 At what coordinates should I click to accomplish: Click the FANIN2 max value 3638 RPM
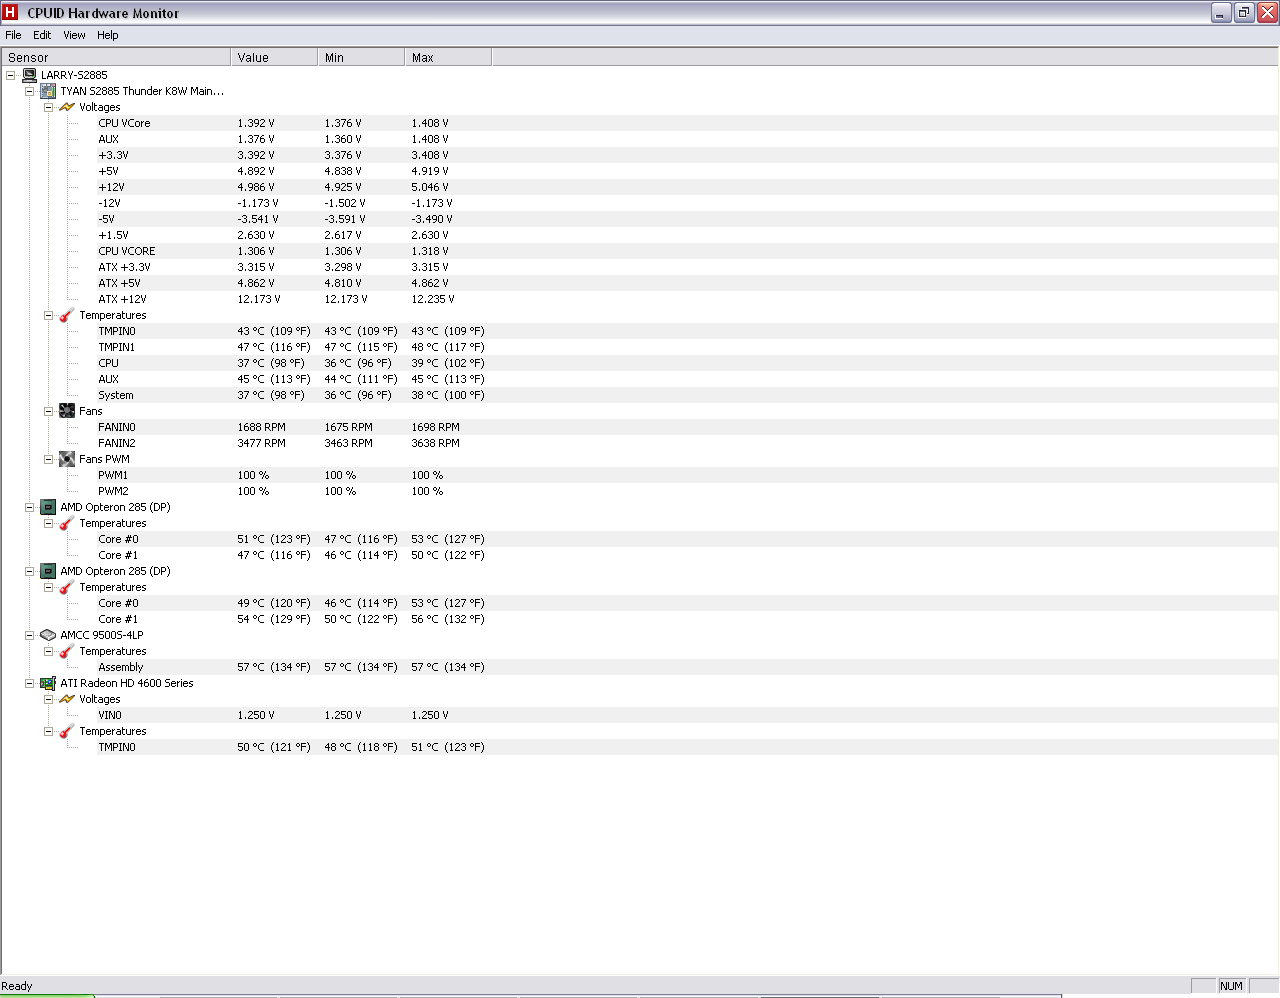[x=436, y=443]
